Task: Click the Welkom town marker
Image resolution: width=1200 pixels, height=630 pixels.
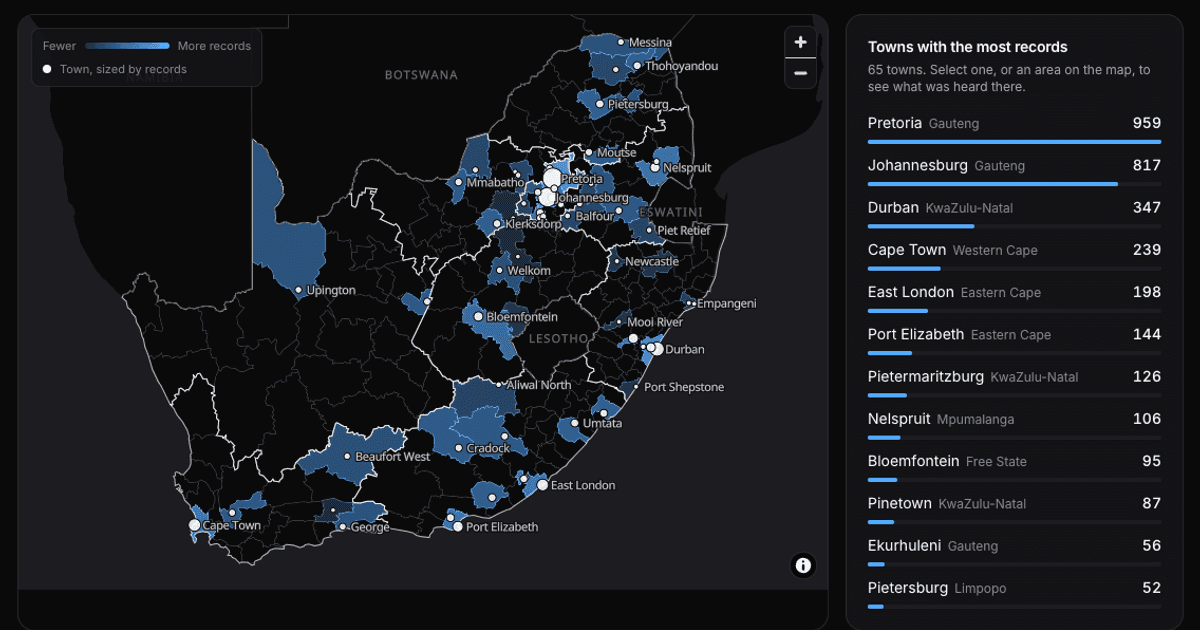Action: 499,270
